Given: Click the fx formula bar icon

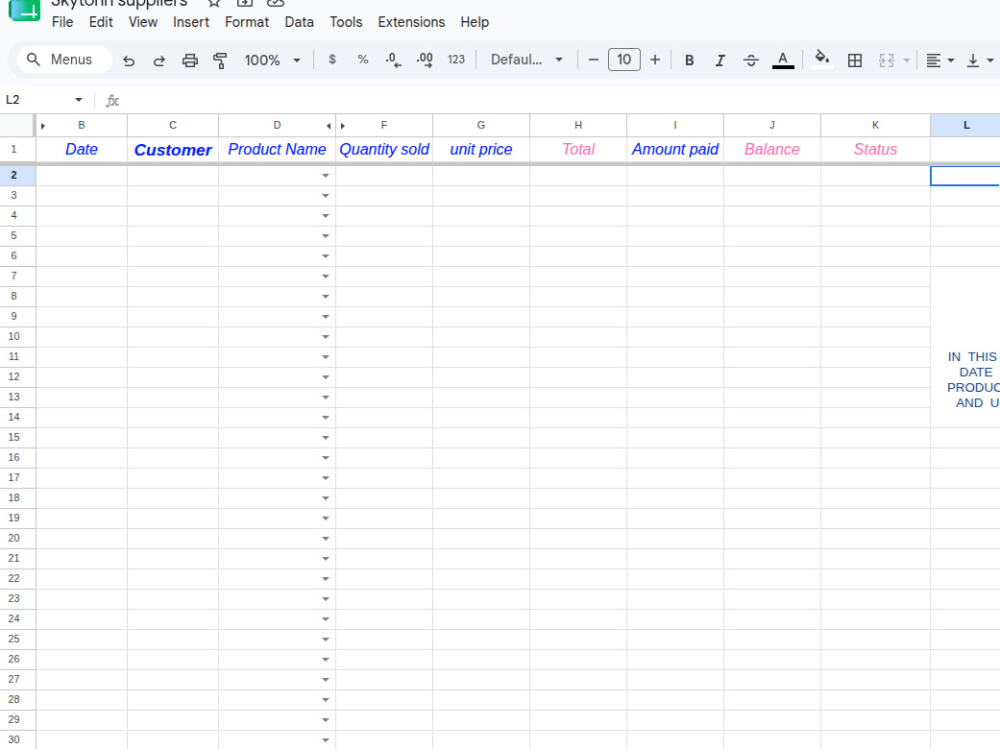Looking at the screenshot, I should [112, 100].
